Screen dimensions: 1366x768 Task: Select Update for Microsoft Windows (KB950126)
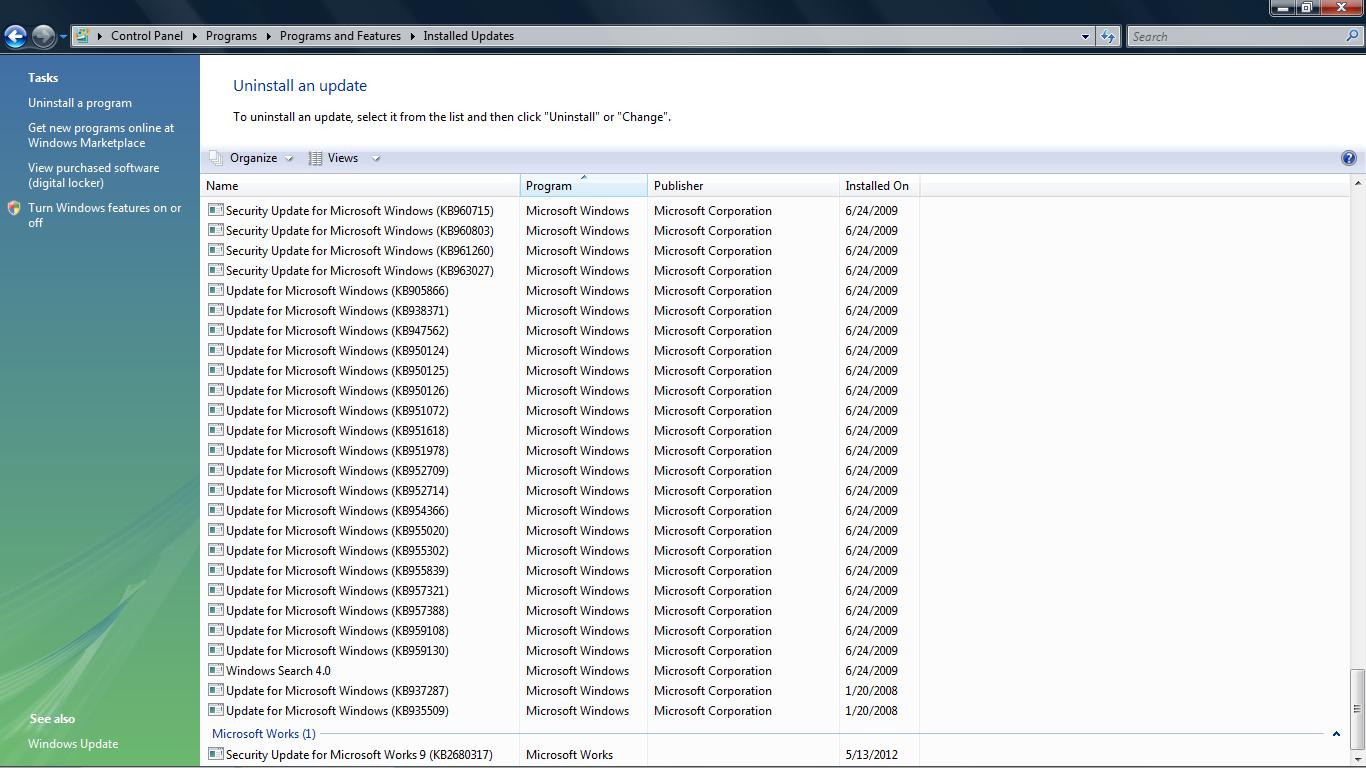(x=337, y=391)
